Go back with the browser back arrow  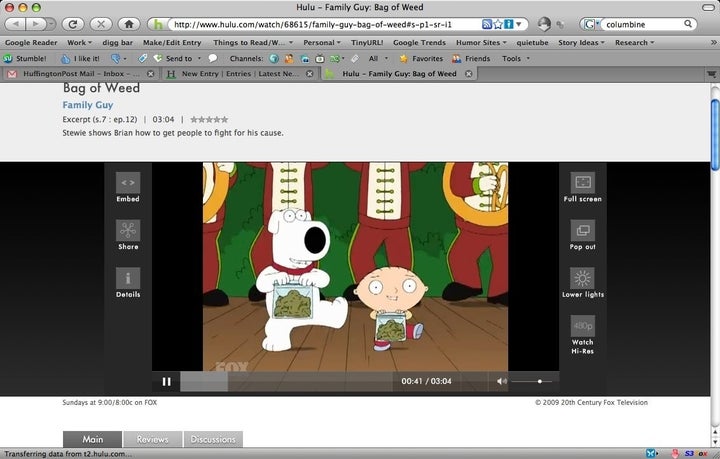click(x=16, y=24)
